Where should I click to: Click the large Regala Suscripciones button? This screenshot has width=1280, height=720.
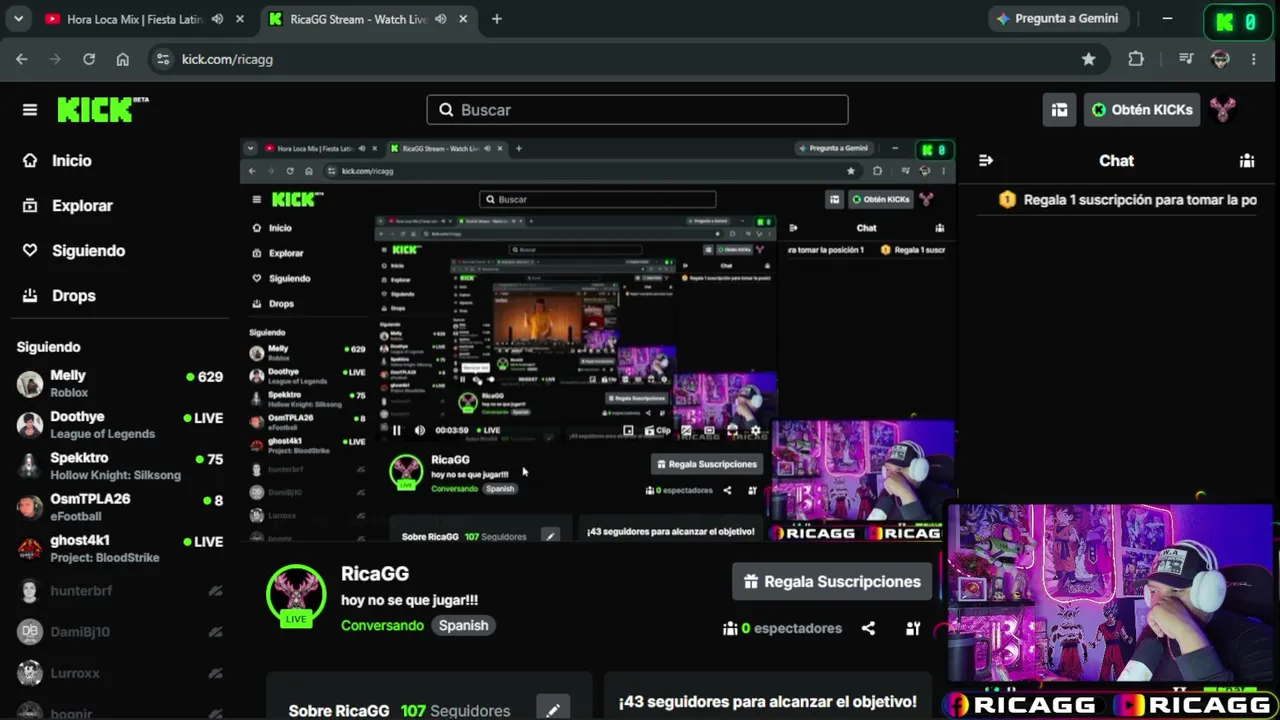[x=832, y=581]
